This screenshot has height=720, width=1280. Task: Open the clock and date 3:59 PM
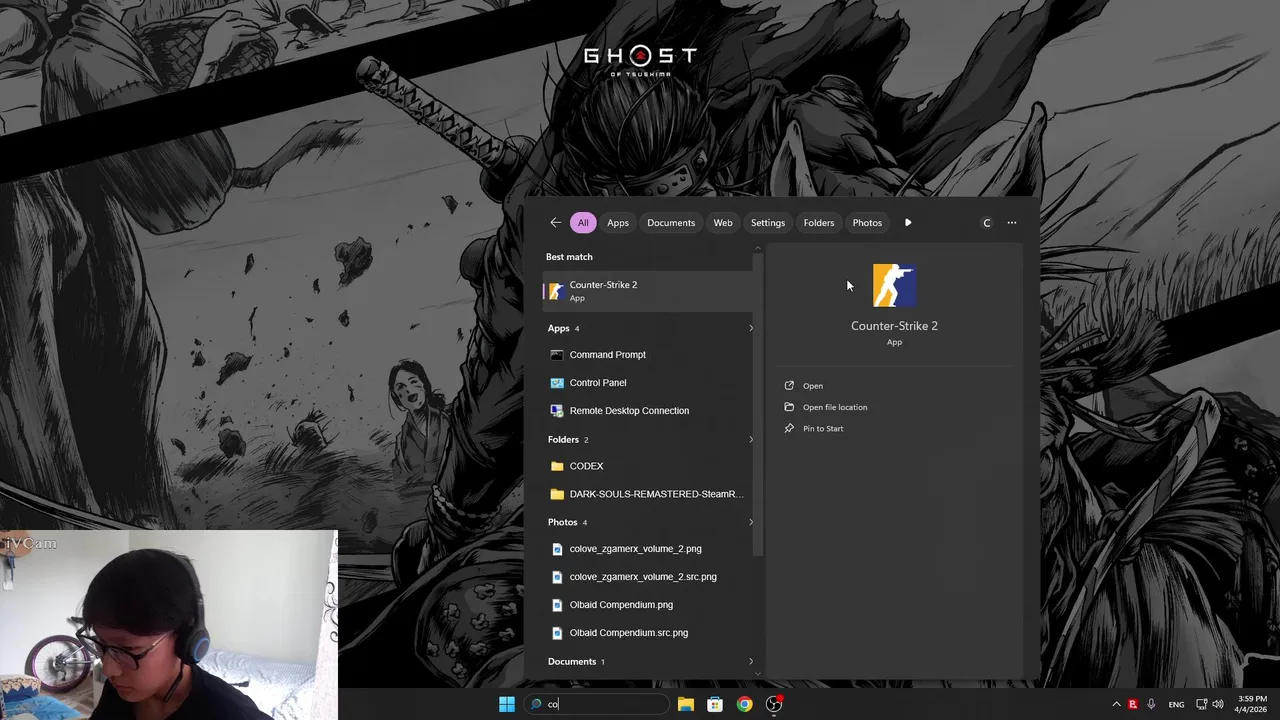pos(1252,704)
